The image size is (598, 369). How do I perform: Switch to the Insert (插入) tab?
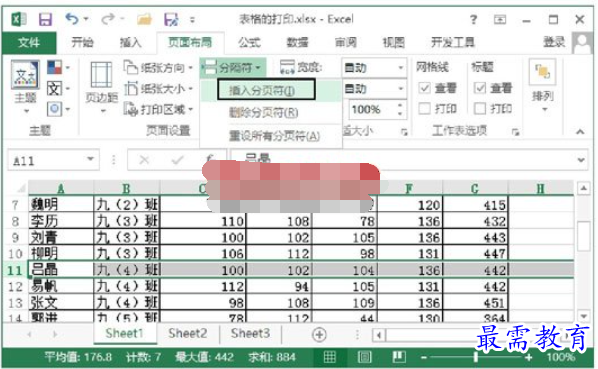(x=130, y=42)
